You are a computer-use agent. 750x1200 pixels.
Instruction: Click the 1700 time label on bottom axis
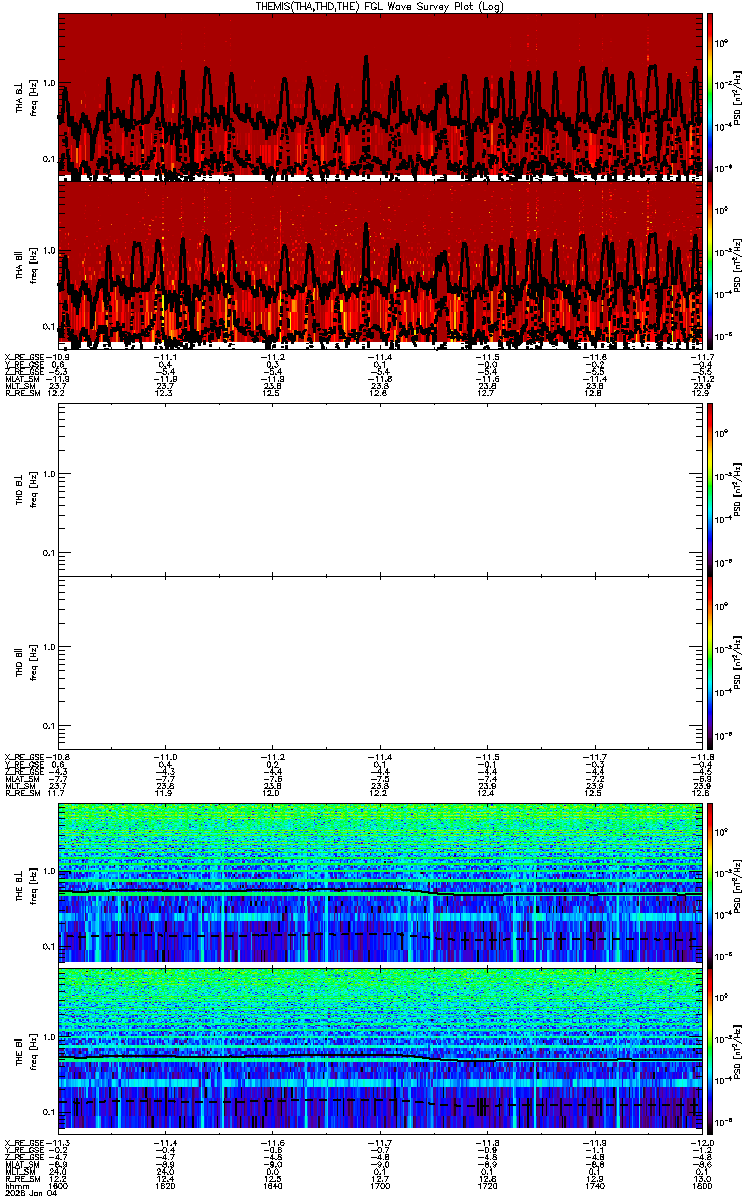[380, 1186]
